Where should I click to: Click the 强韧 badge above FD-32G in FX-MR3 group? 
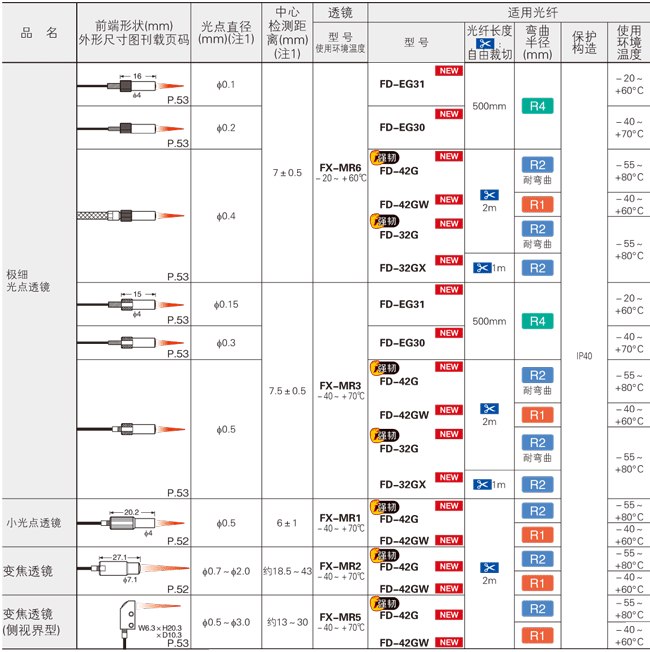385,435
